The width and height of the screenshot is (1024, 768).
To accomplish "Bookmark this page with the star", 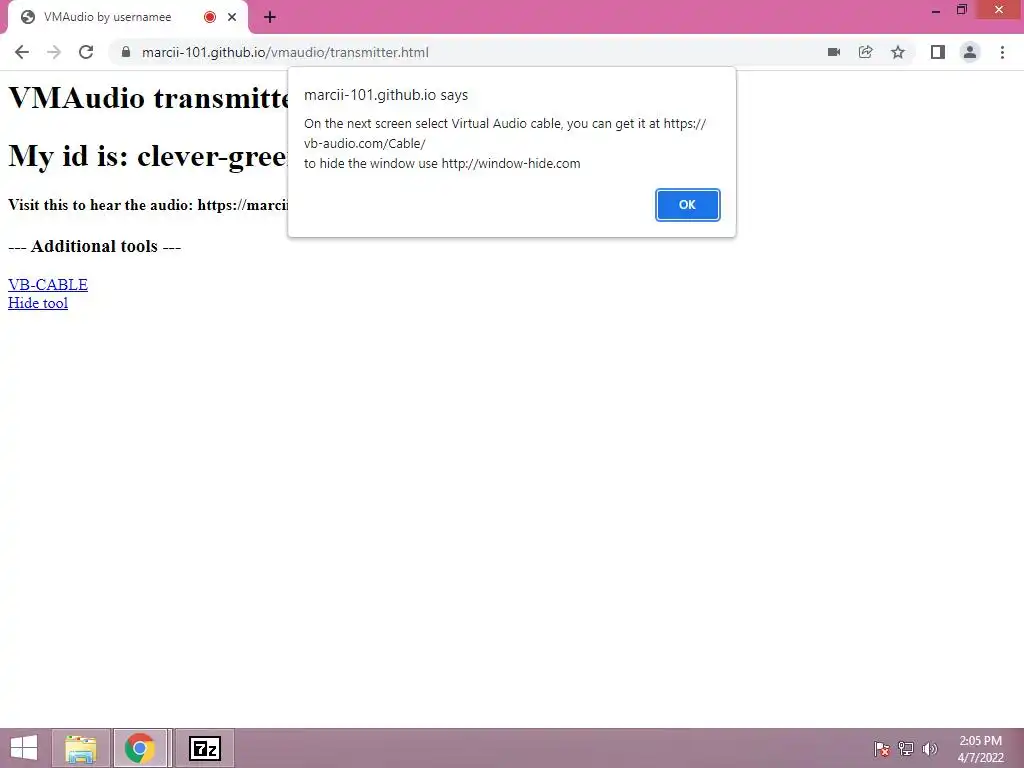I will (x=898, y=52).
